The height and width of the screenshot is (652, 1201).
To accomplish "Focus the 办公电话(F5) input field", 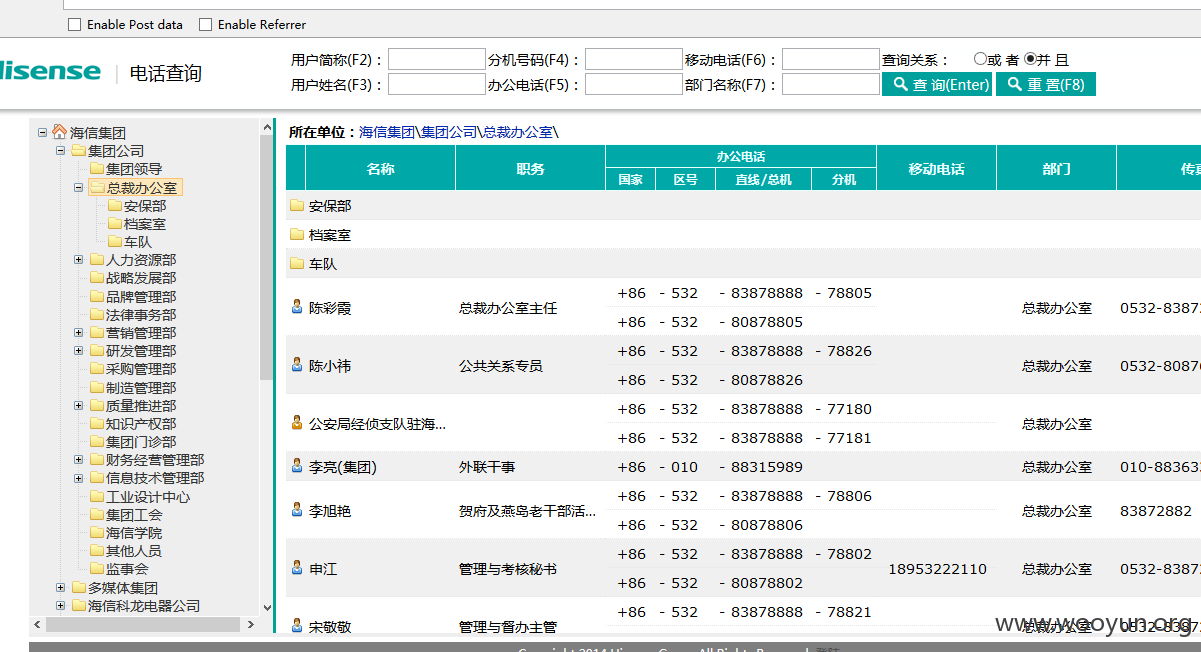I will coord(634,85).
